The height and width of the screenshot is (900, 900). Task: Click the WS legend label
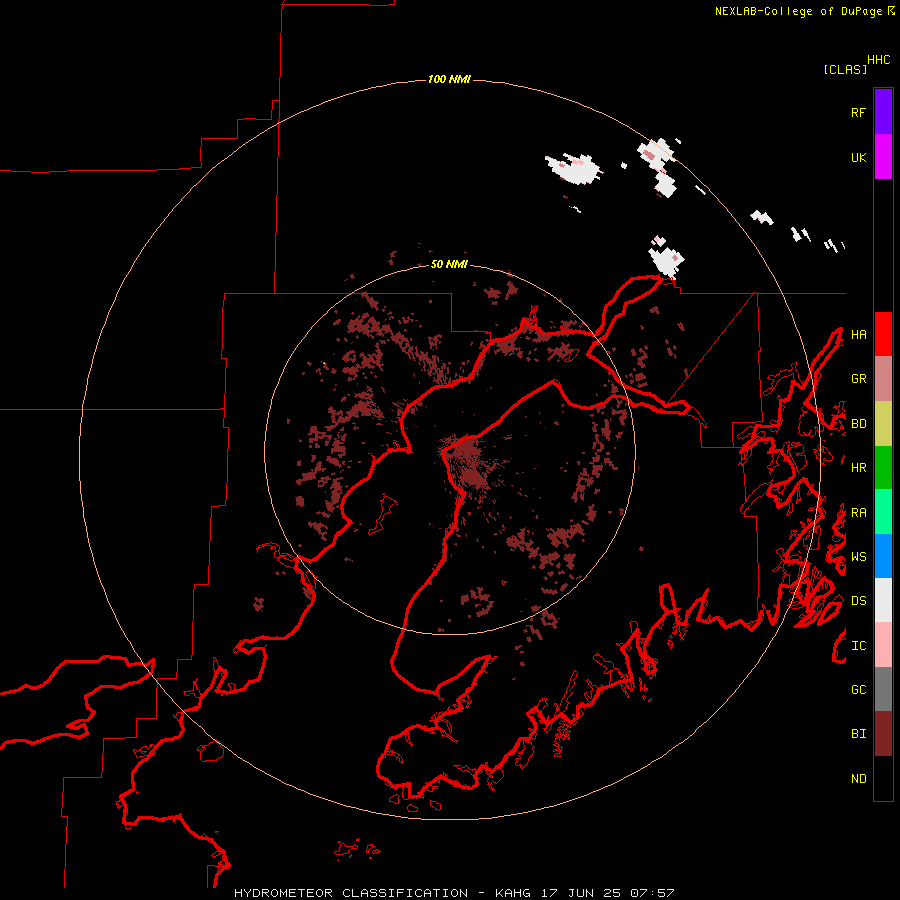[x=858, y=557]
